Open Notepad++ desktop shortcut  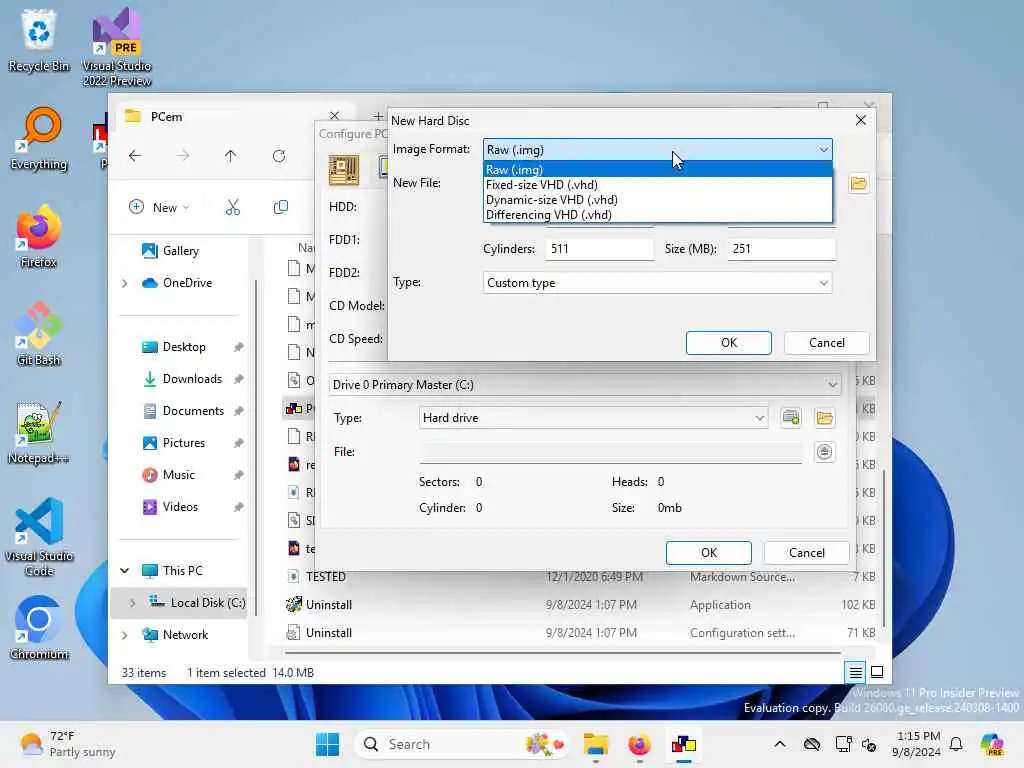click(39, 432)
